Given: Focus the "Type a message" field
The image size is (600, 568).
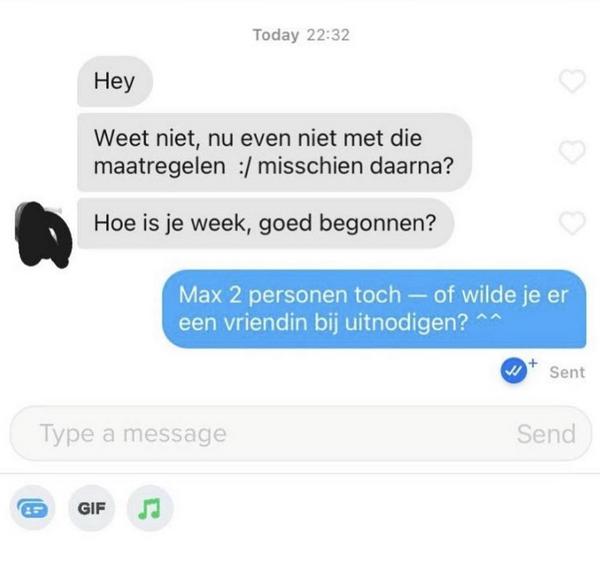Looking at the screenshot, I should 301,434.
